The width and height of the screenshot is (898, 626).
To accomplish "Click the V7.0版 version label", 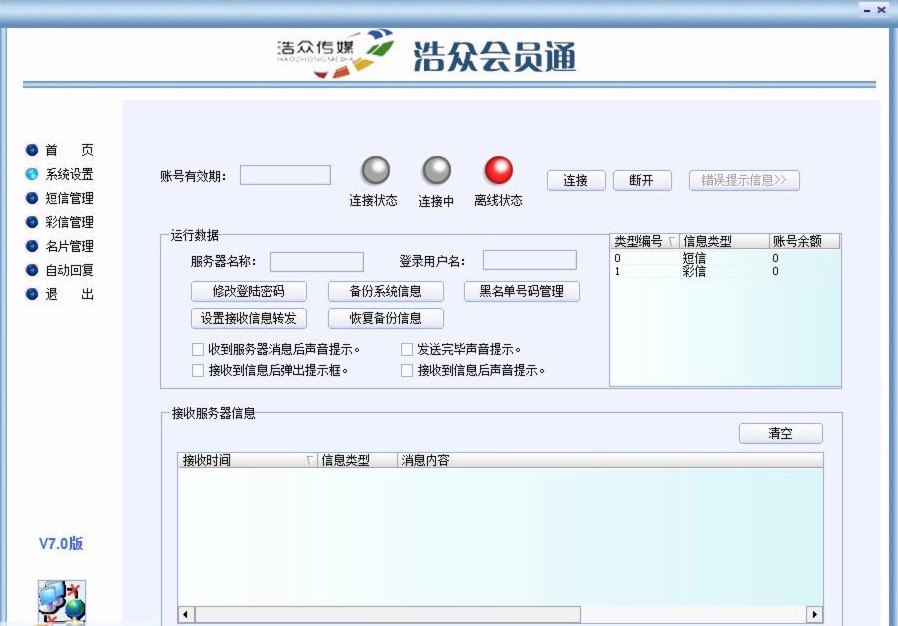I will 61,544.
